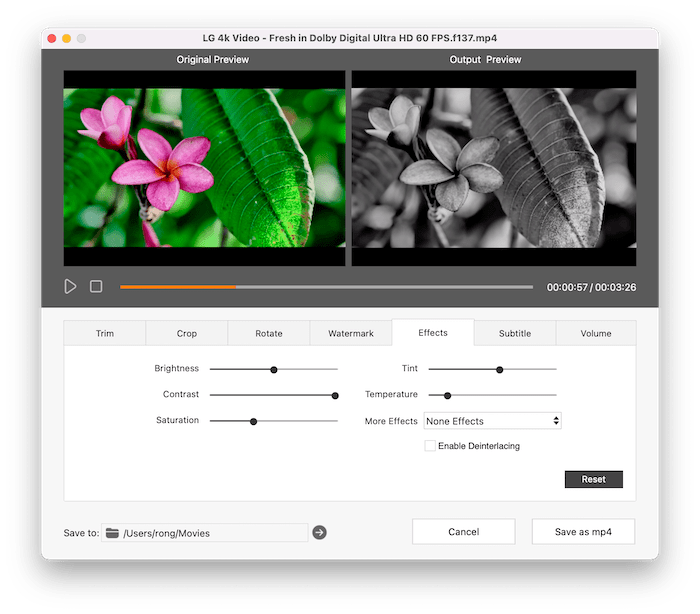Screen dimensions: 700x614
Task: Click the Cancel button
Action: click(463, 532)
